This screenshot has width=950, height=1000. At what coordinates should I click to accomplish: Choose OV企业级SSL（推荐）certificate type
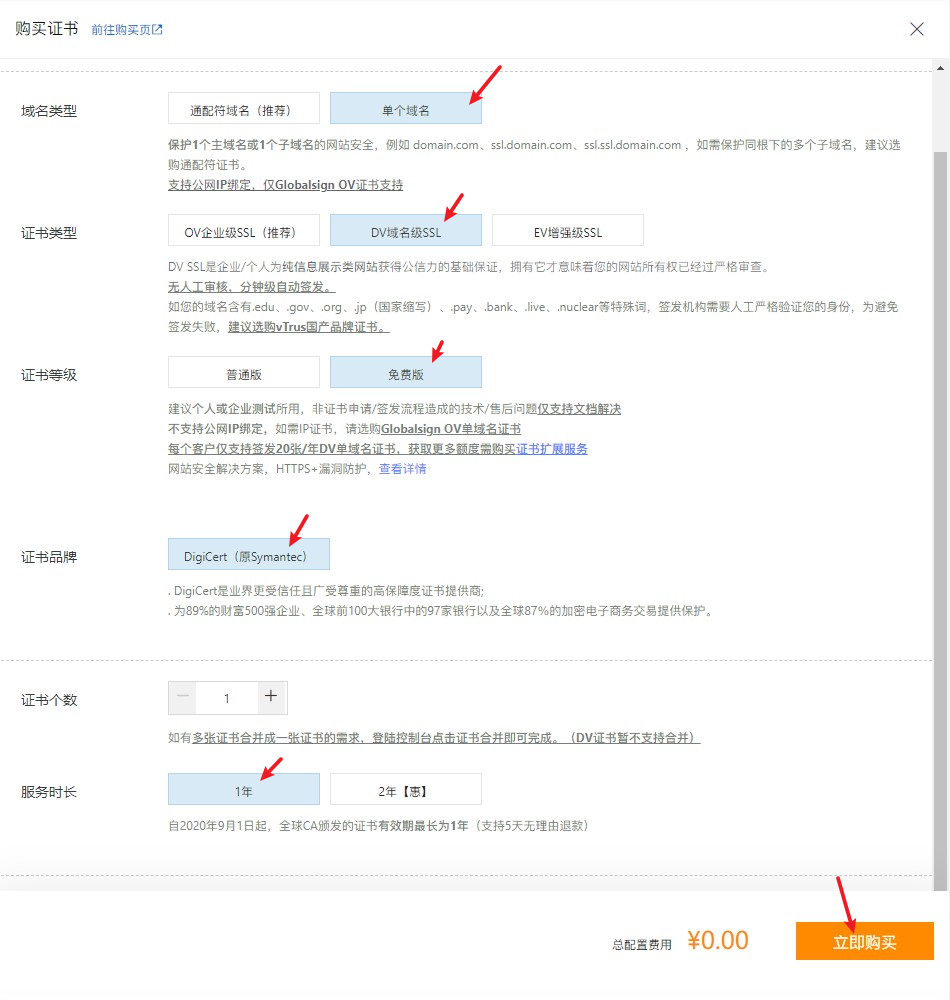(243, 229)
